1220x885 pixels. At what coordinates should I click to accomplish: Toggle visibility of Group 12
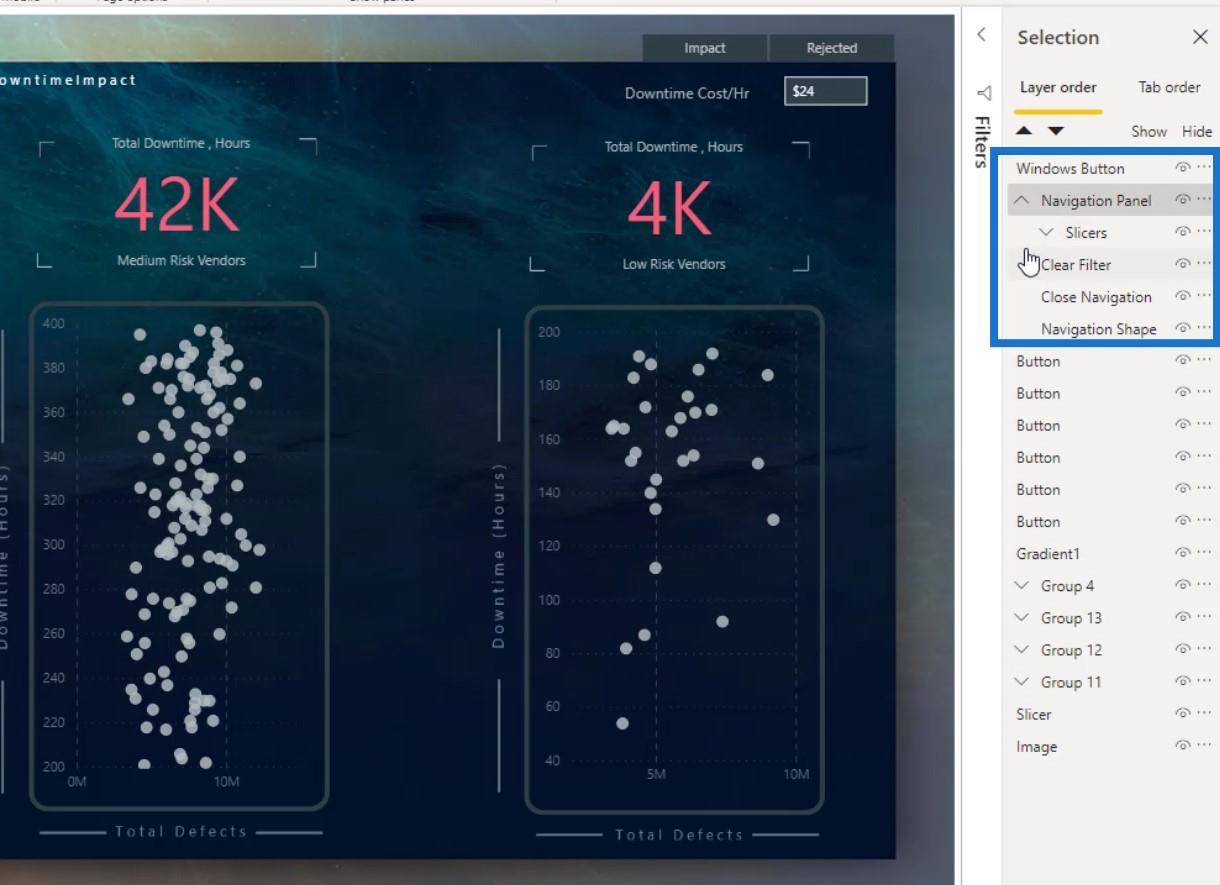point(1183,649)
